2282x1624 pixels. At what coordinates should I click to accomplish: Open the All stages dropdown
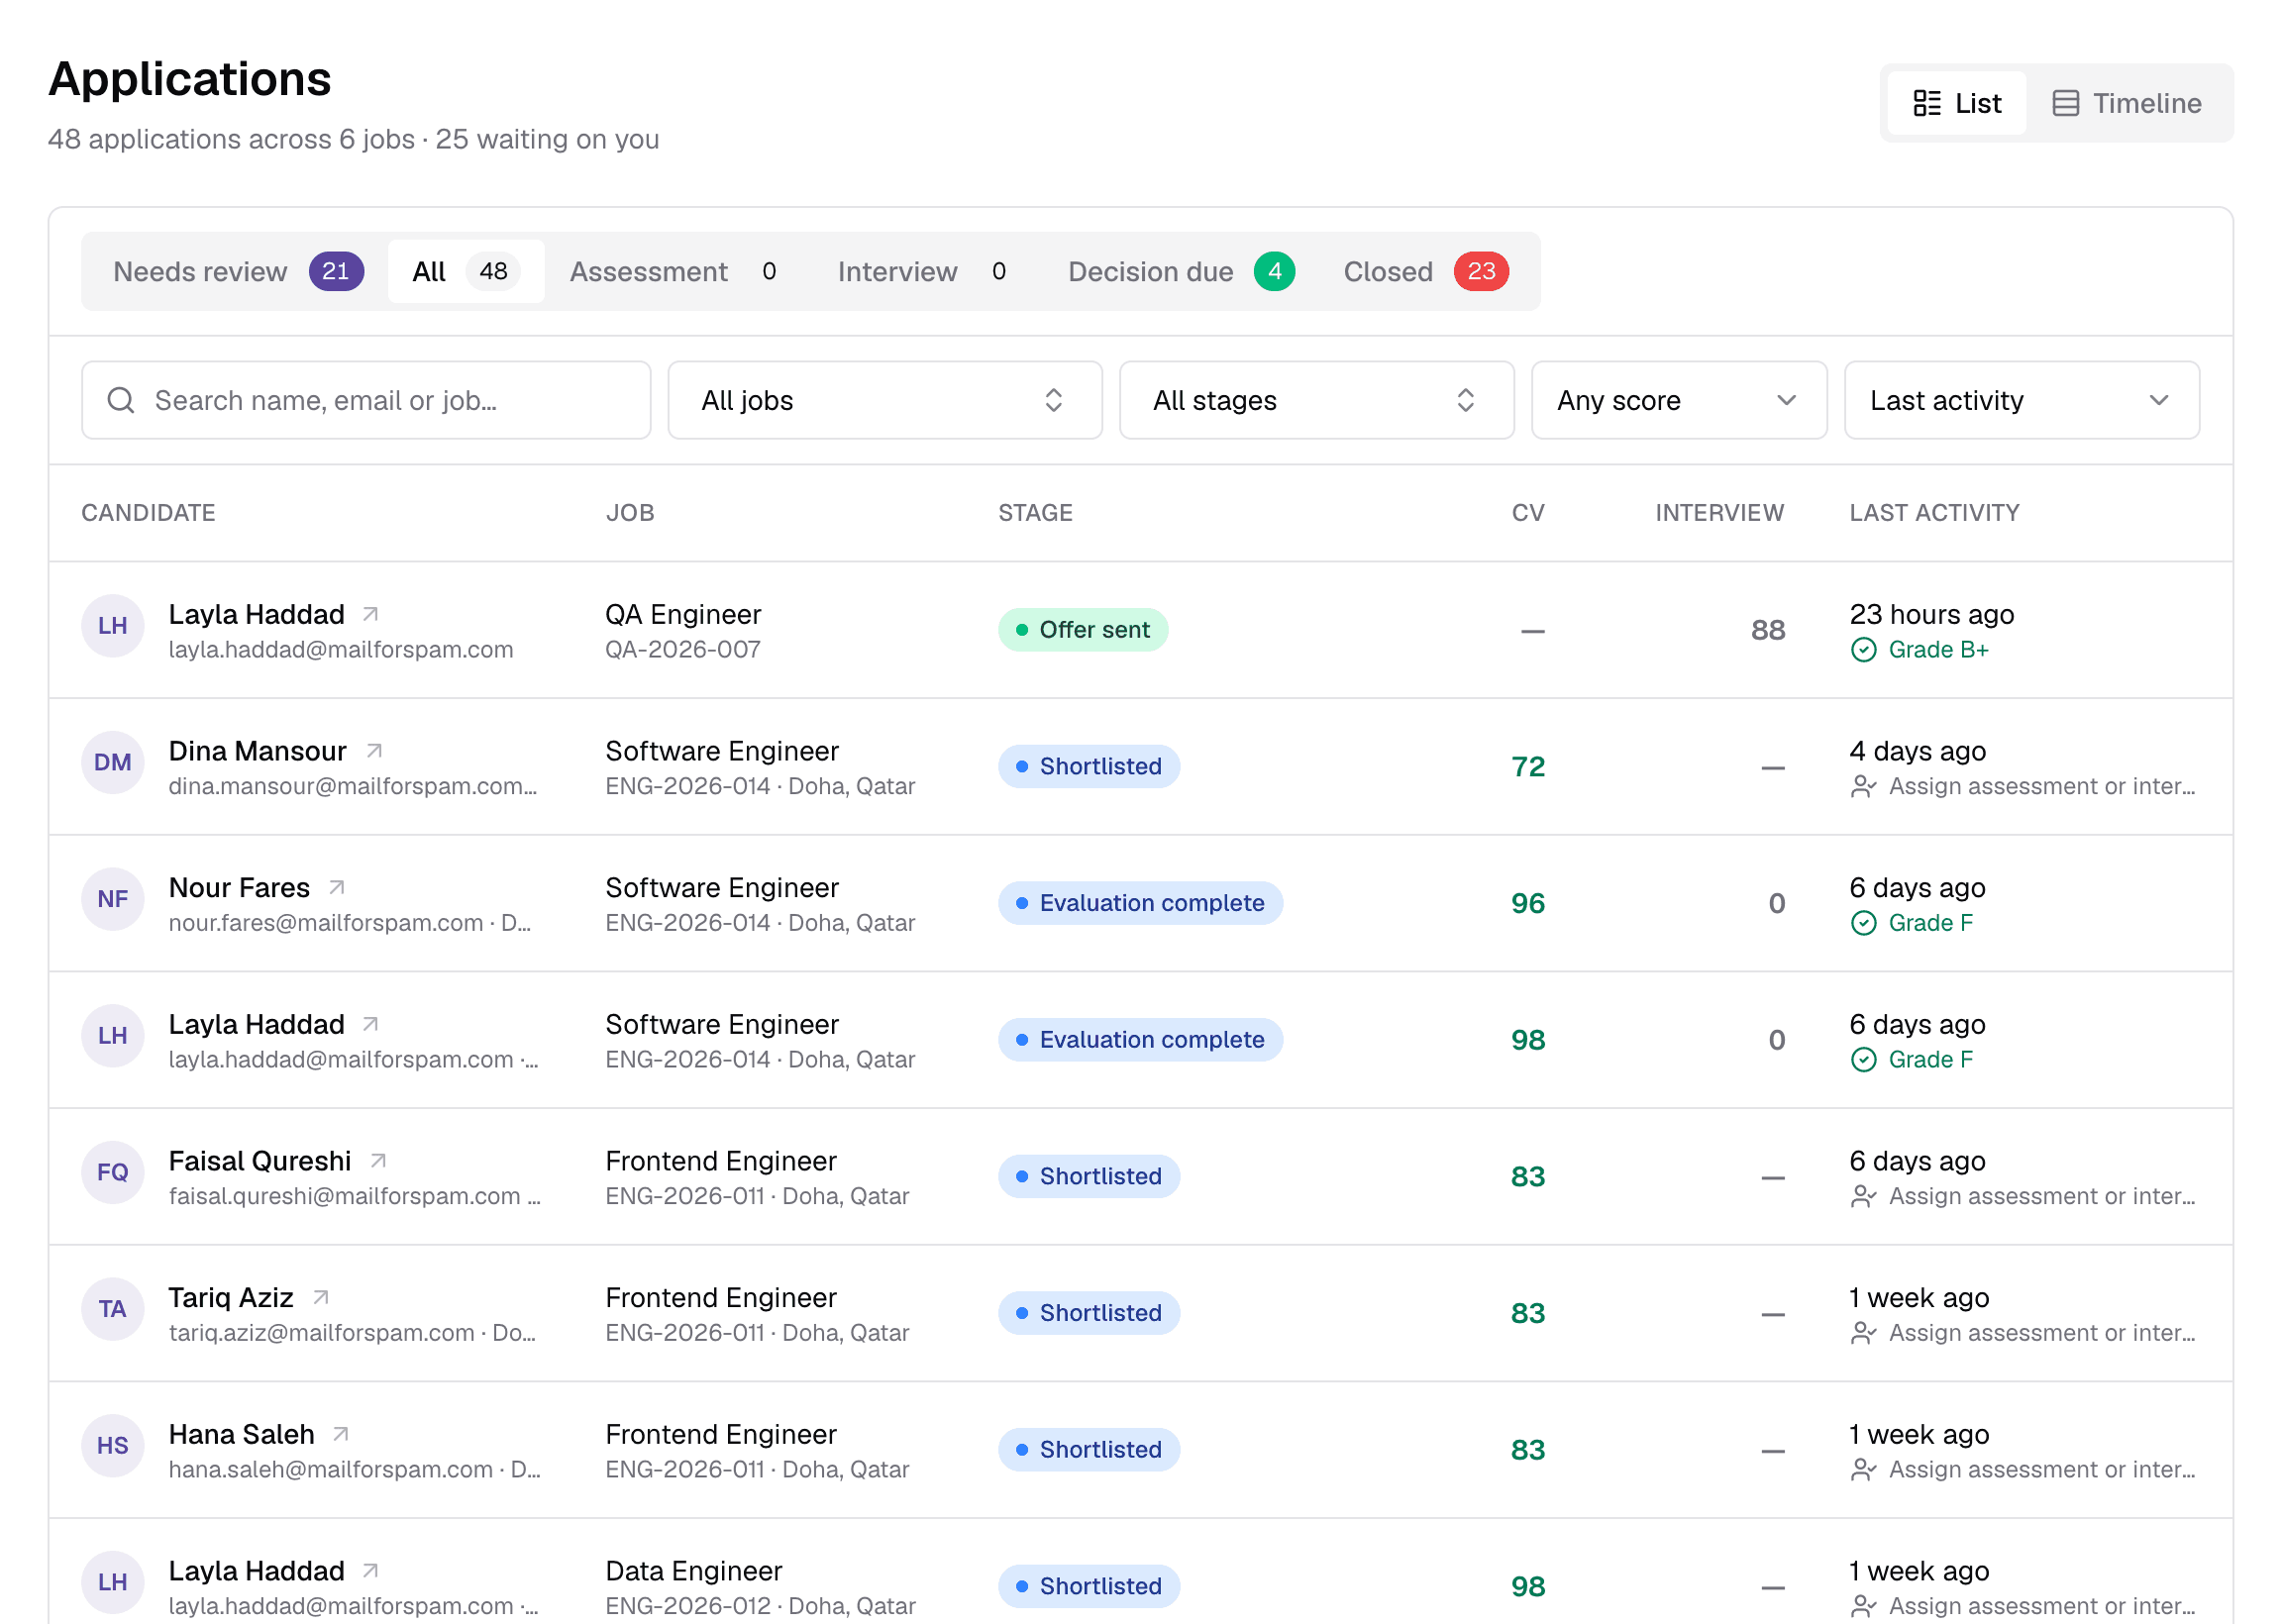tap(1317, 401)
